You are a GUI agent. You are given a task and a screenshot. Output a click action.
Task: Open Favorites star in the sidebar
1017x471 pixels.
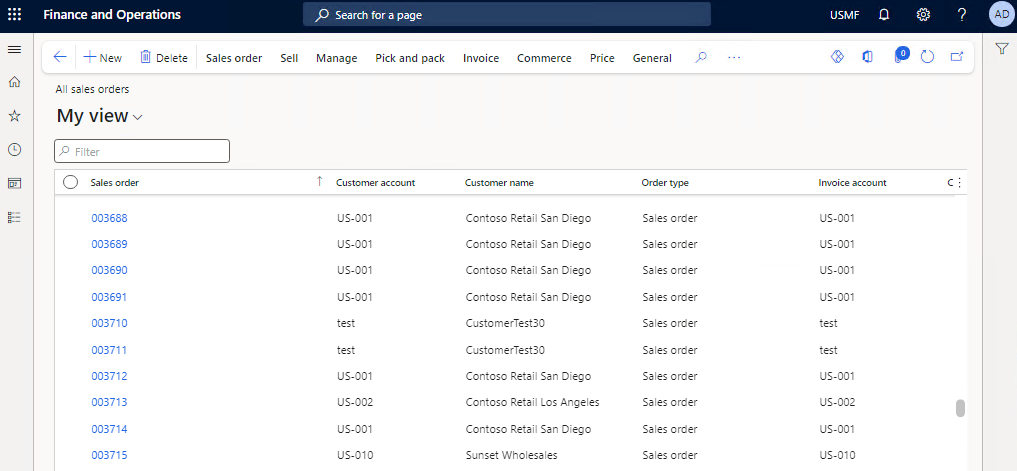pos(14,116)
